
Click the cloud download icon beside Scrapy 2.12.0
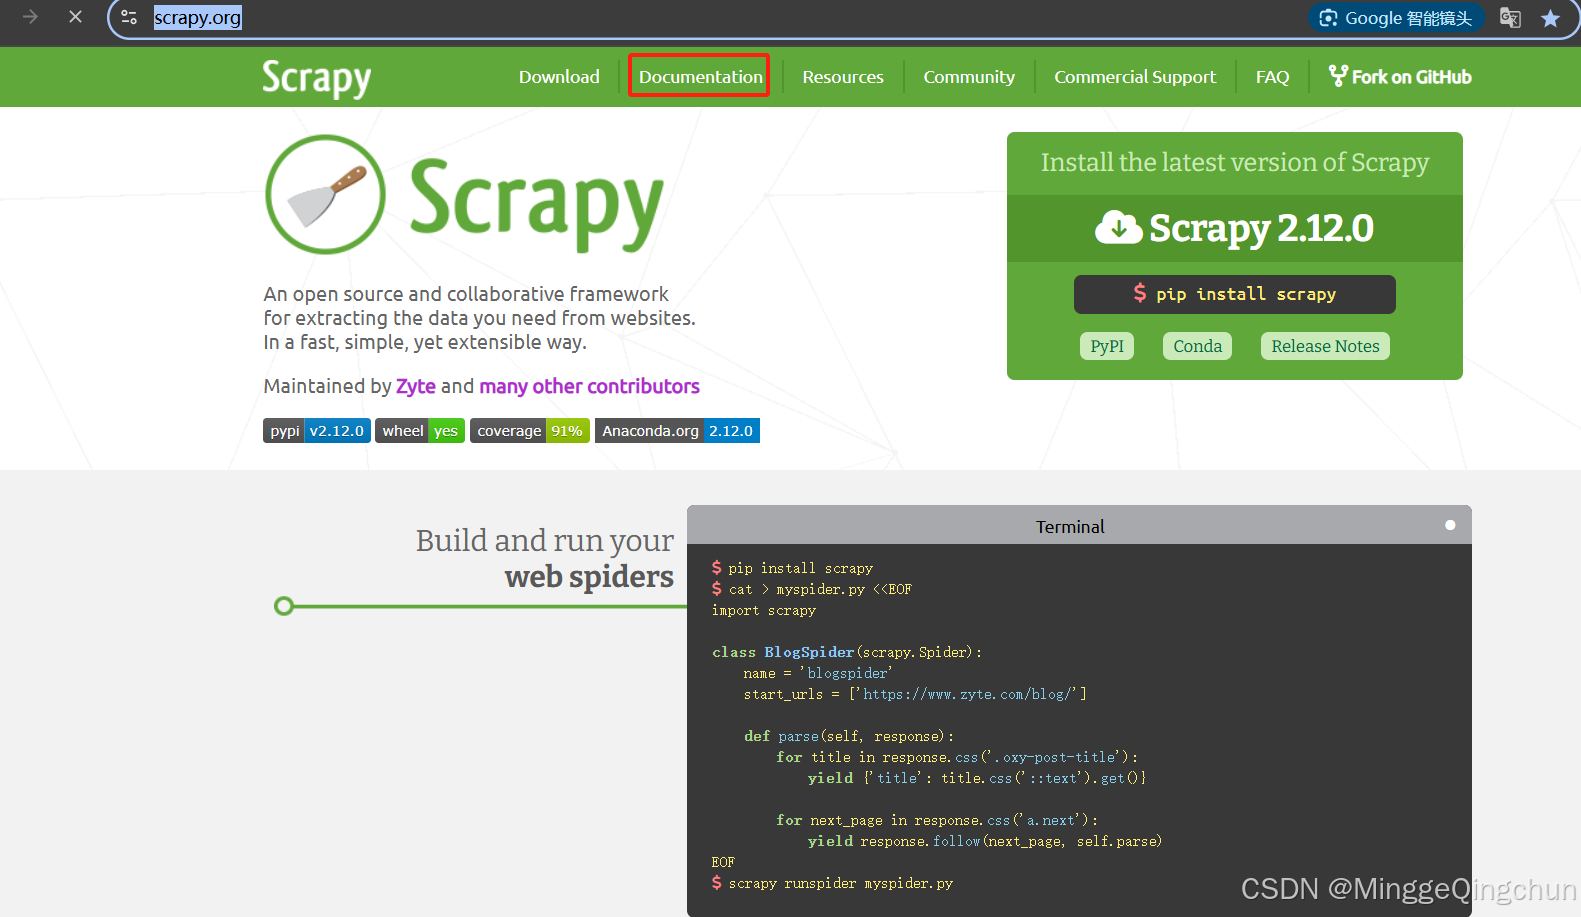tap(1118, 227)
